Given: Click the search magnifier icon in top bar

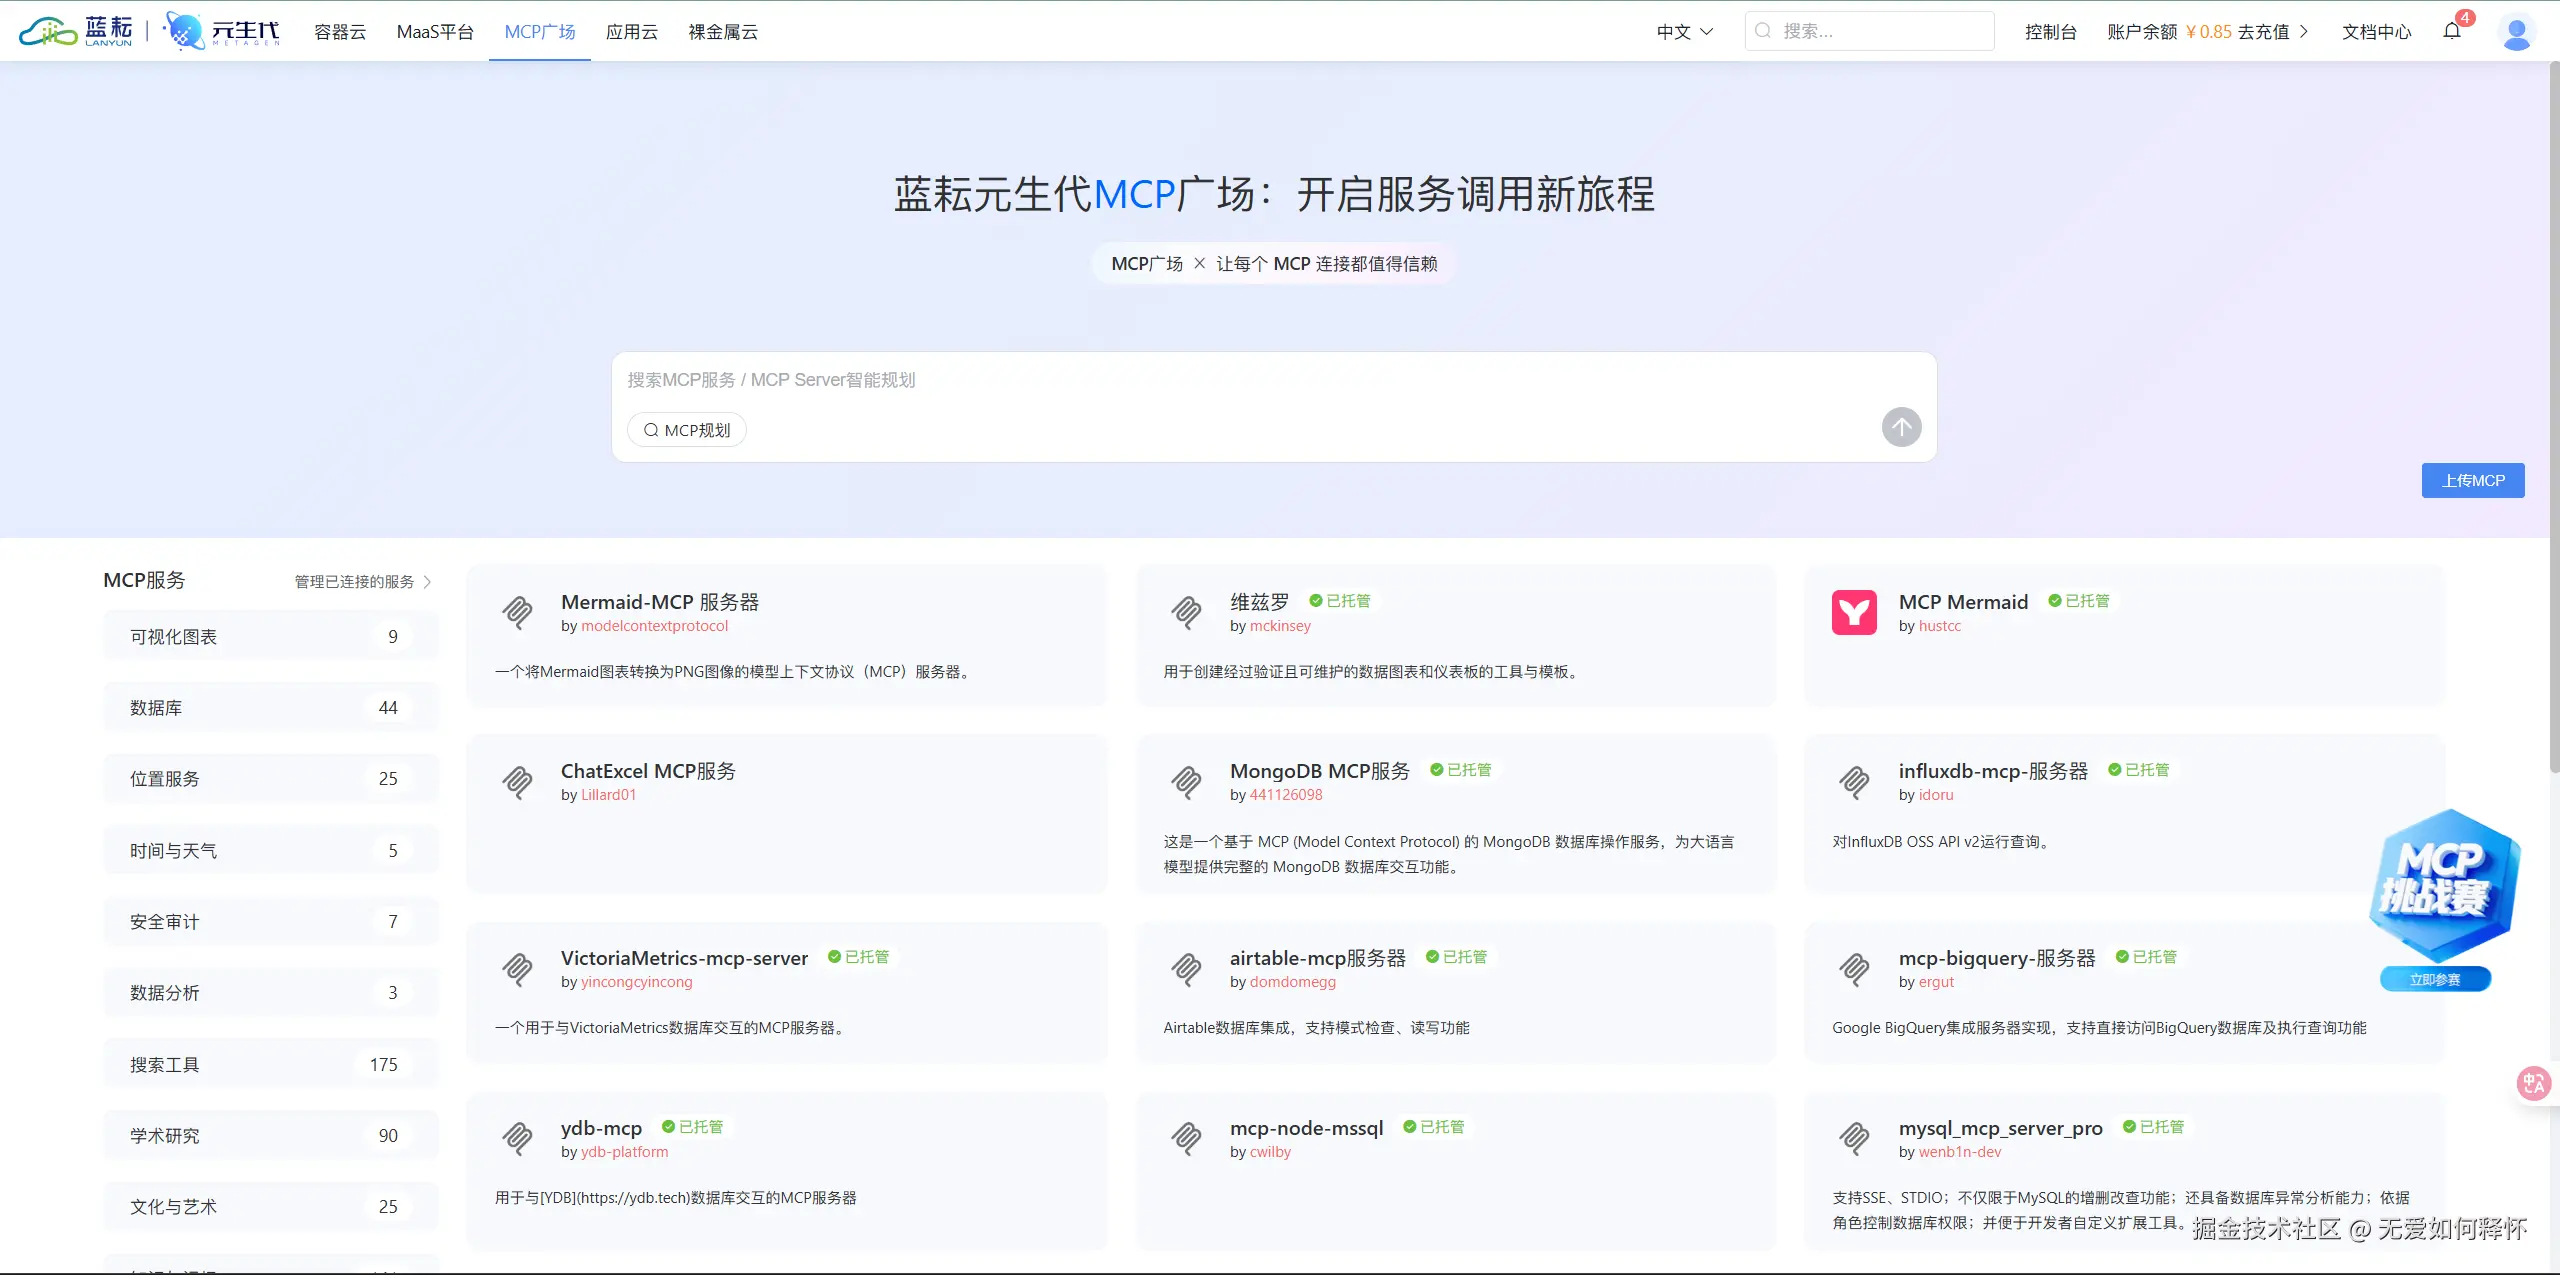Looking at the screenshot, I should tap(1763, 31).
